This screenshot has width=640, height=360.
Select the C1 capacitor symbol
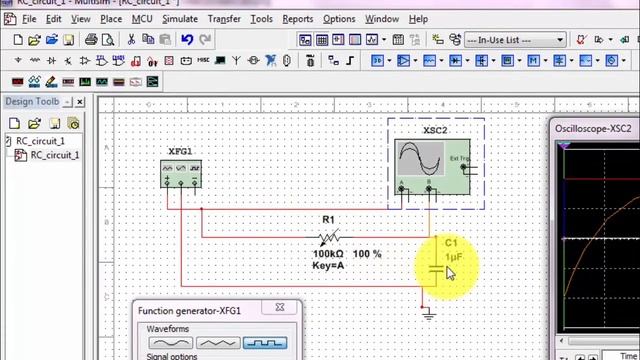[436, 269]
